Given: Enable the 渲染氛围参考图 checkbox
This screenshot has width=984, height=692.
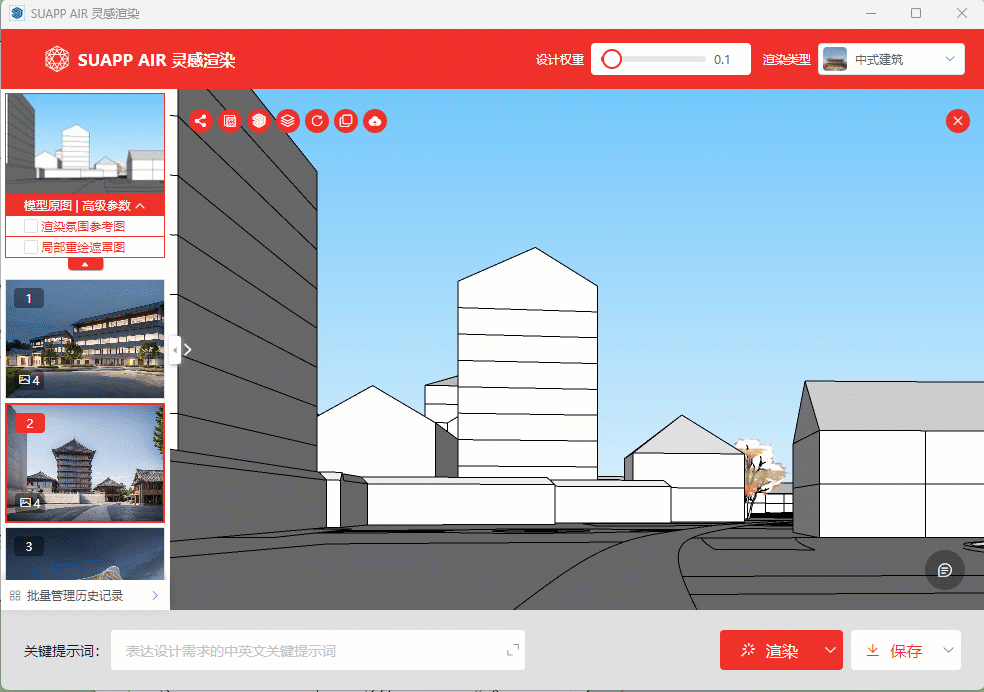Looking at the screenshot, I should pos(30,226).
